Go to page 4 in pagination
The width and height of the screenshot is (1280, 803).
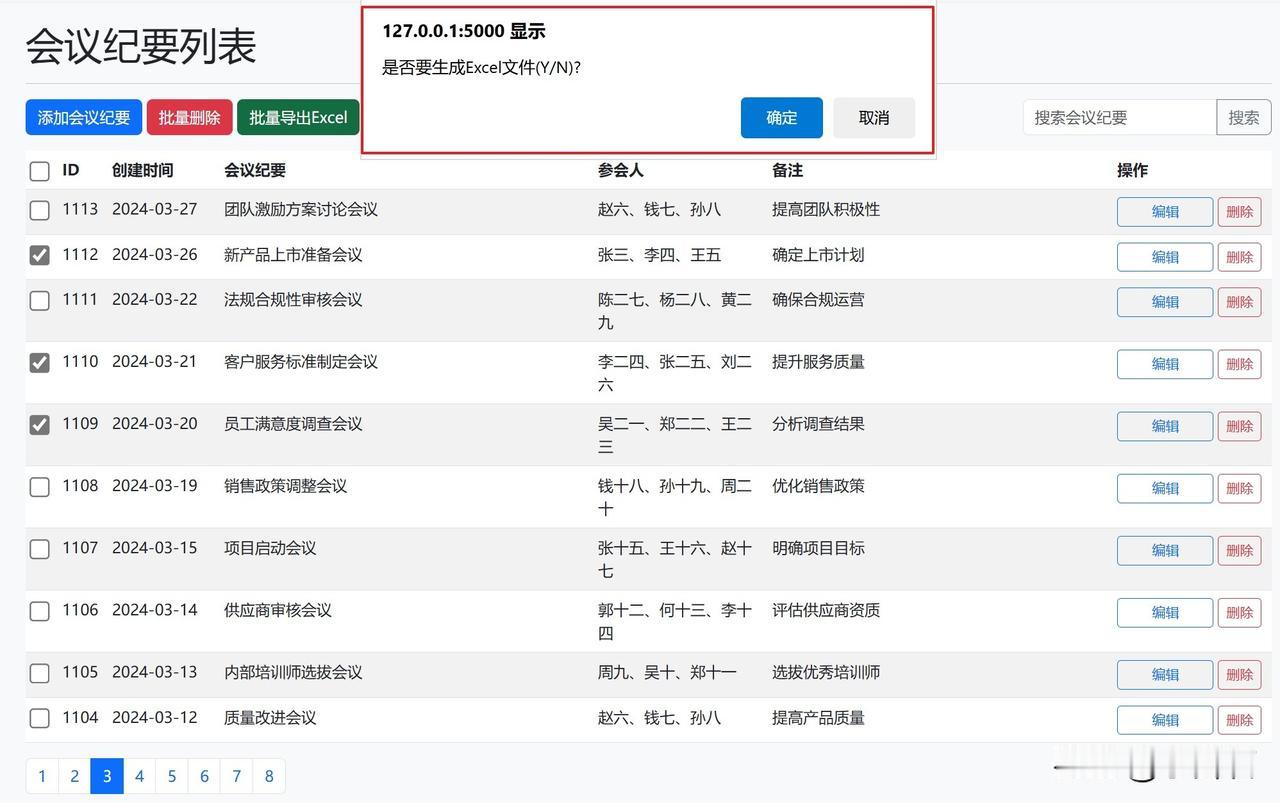pyautogui.click(x=139, y=776)
